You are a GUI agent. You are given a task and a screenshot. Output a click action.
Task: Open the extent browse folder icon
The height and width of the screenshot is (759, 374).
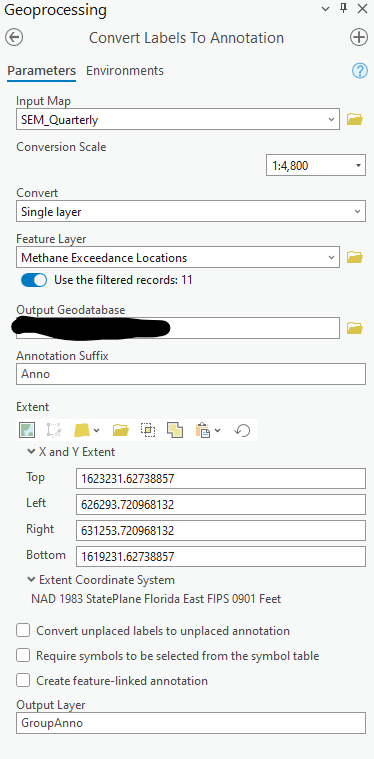(x=120, y=430)
